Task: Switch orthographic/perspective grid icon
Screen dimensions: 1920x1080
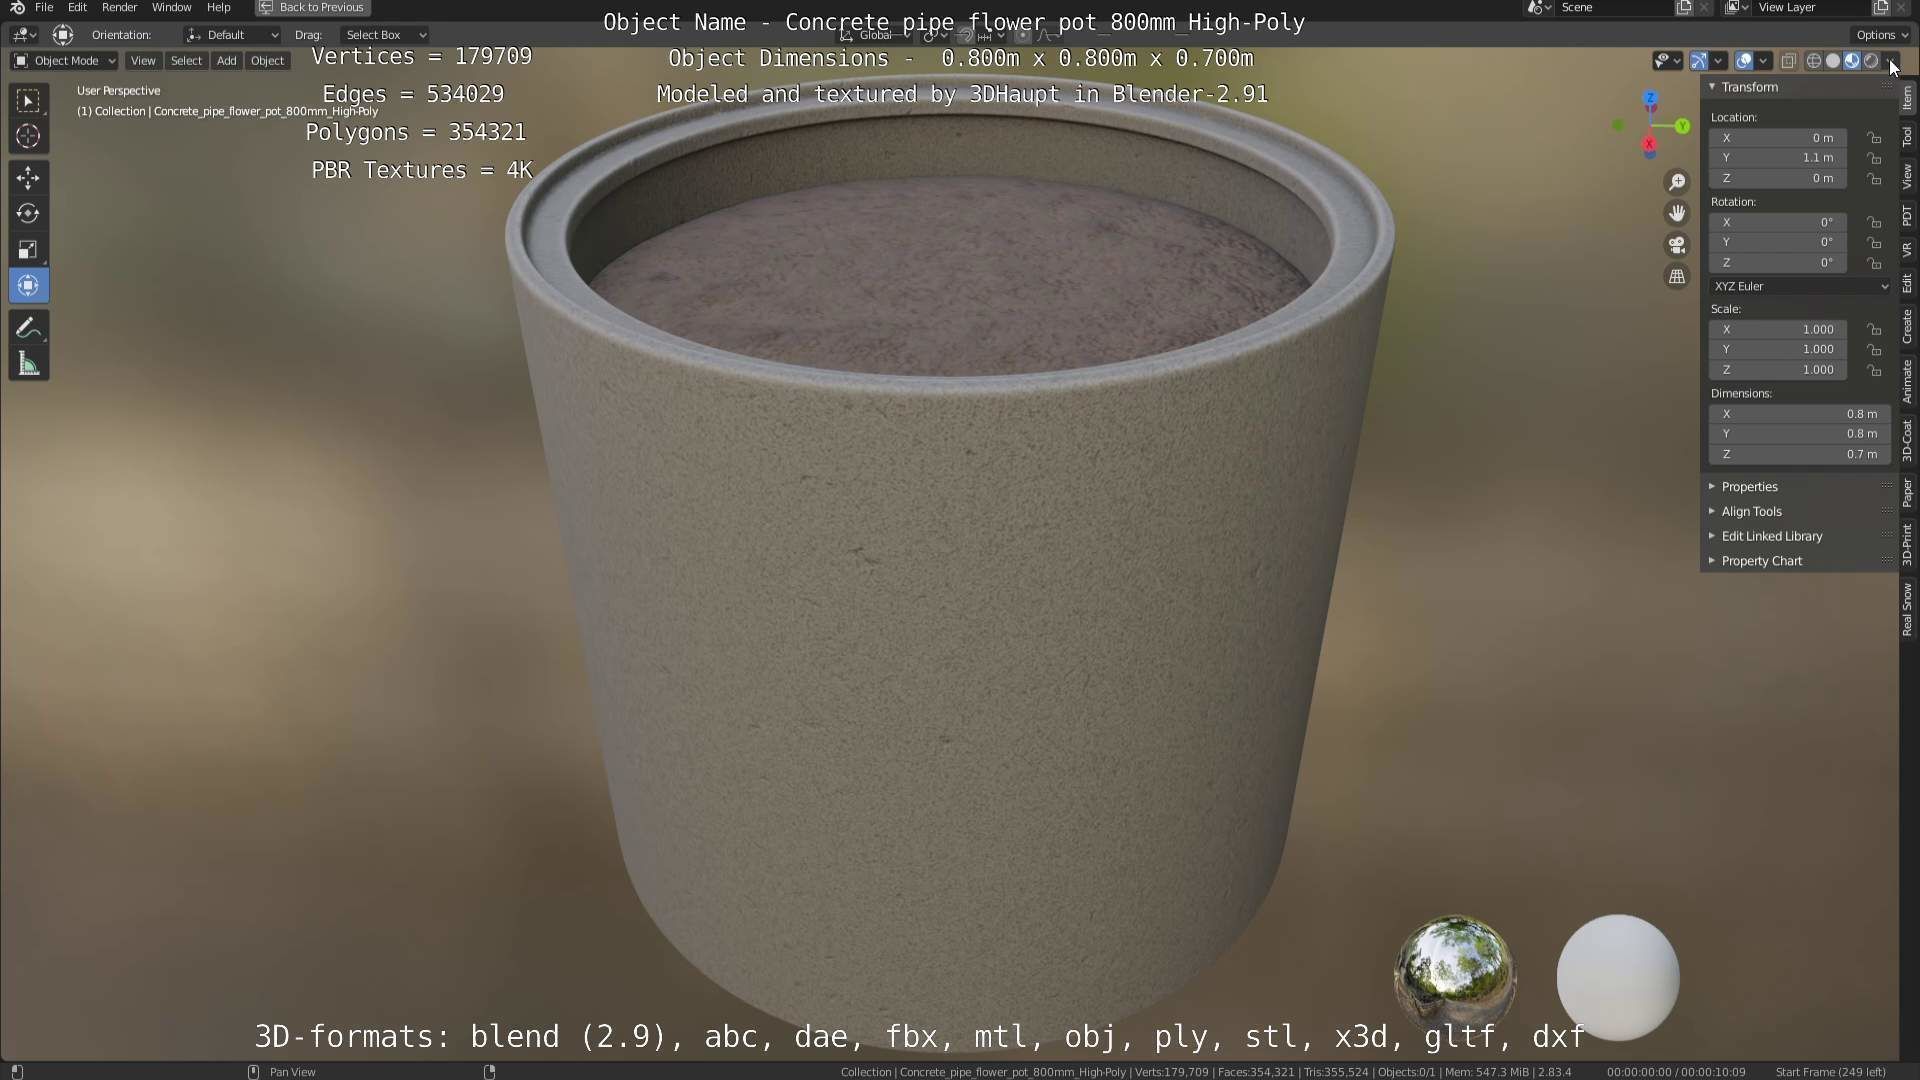Action: 1677,277
